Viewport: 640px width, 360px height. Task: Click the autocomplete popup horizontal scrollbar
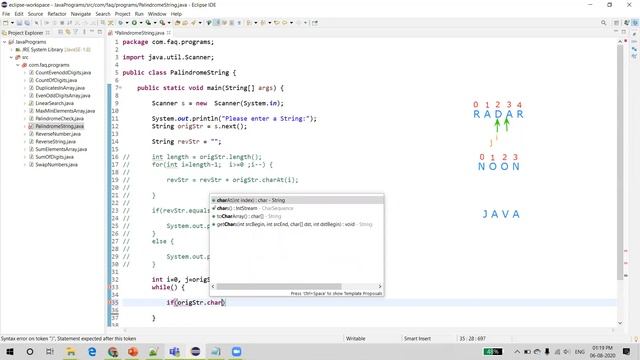(279, 287)
